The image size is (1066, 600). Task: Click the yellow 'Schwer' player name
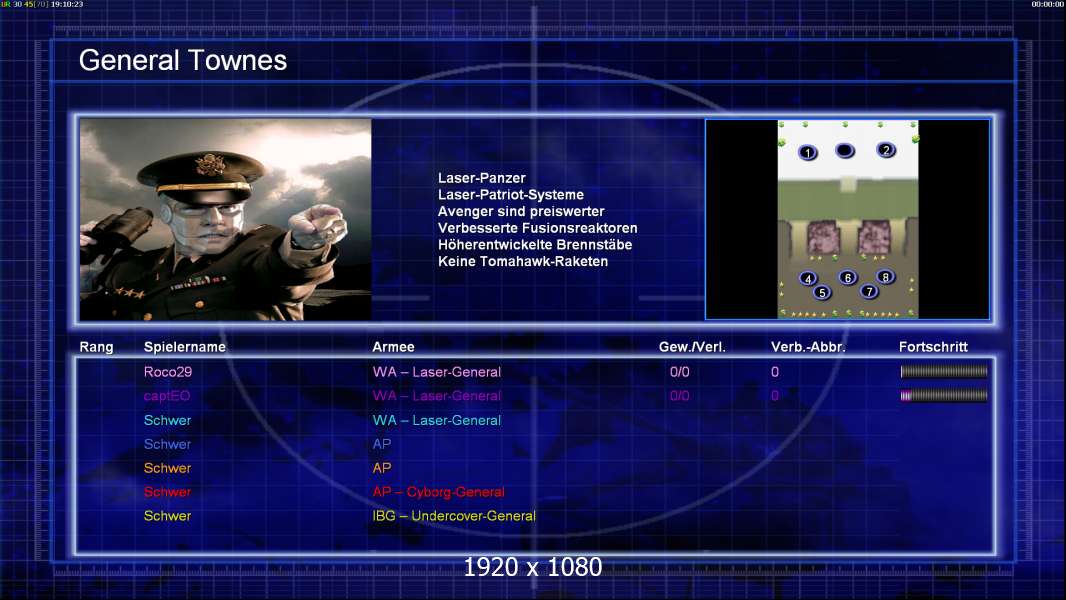point(167,516)
